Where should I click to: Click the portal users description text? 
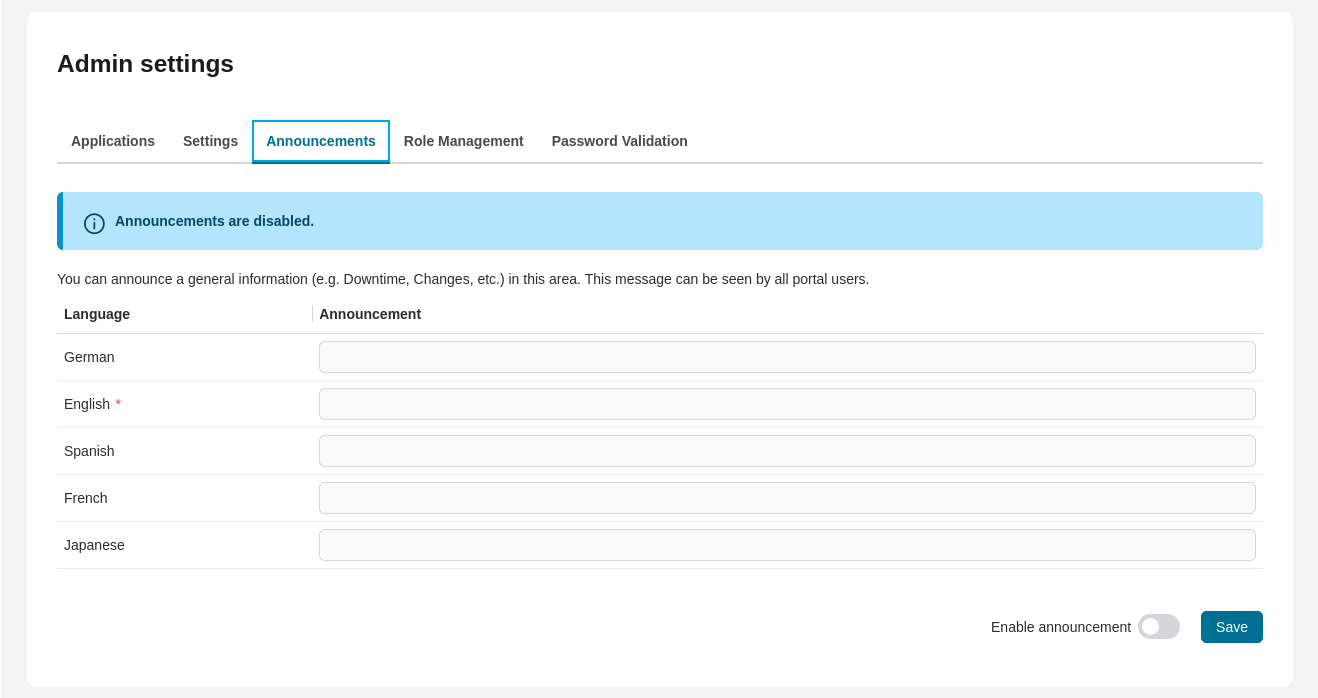[x=463, y=279]
